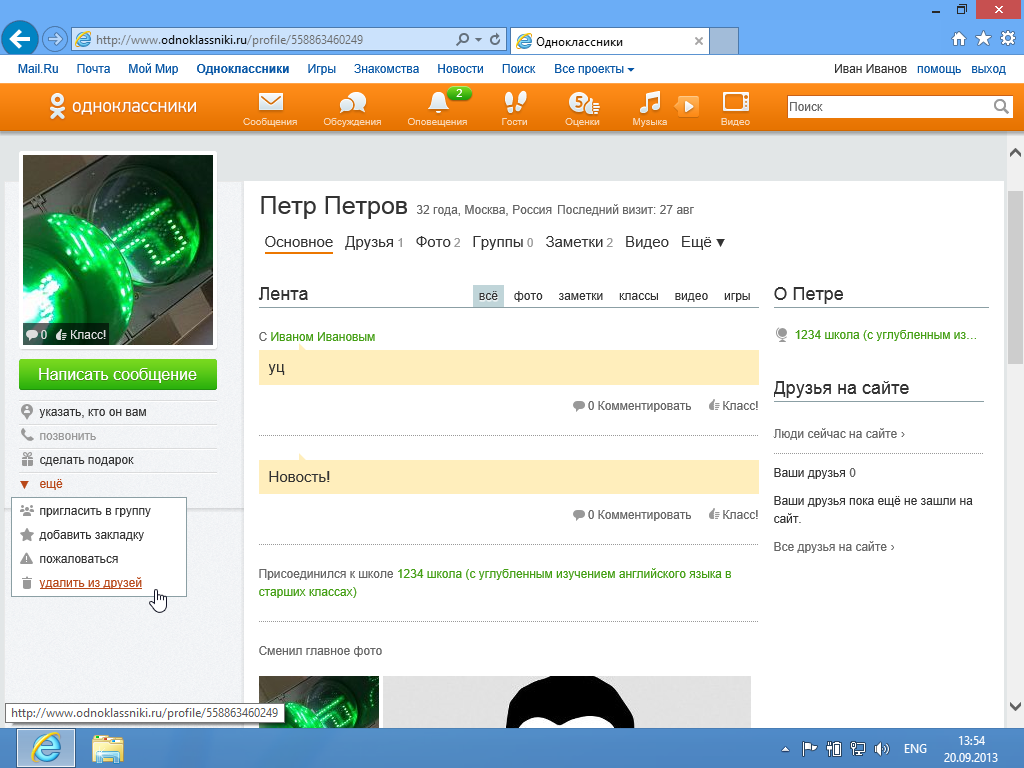Open the Музыка note icon
The height and width of the screenshot is (768, 1024).
coord(649,108)
